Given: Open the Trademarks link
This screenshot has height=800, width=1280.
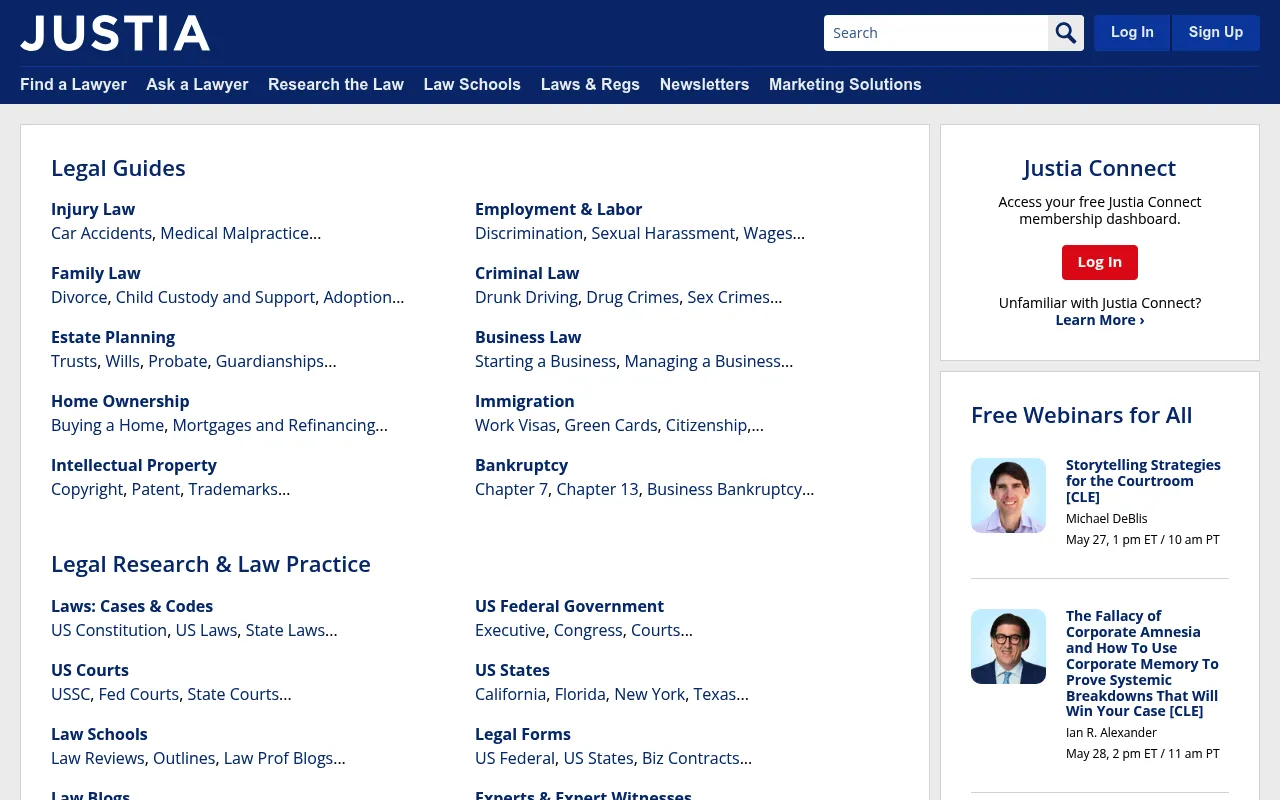Looking at the screenshot, I should click(233, 489).
